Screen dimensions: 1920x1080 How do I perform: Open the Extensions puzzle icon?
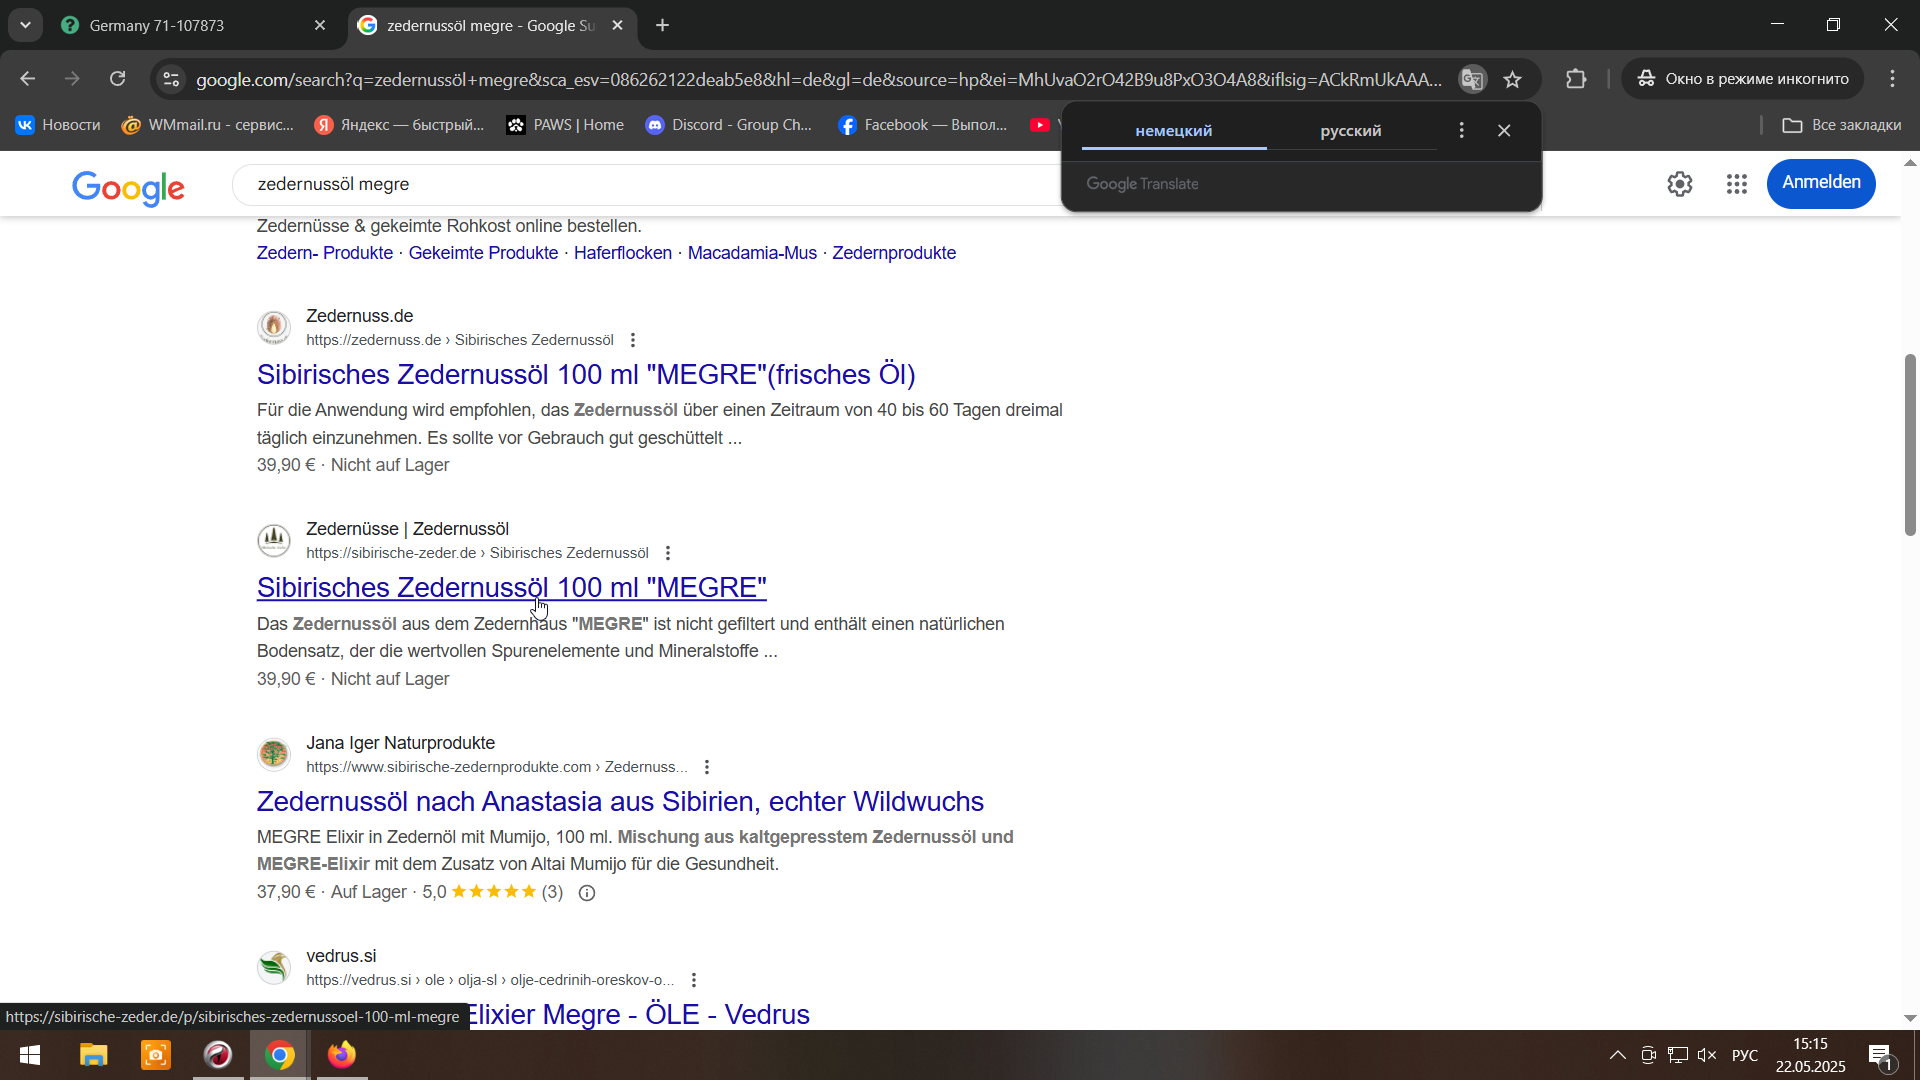click(1576, 79)
